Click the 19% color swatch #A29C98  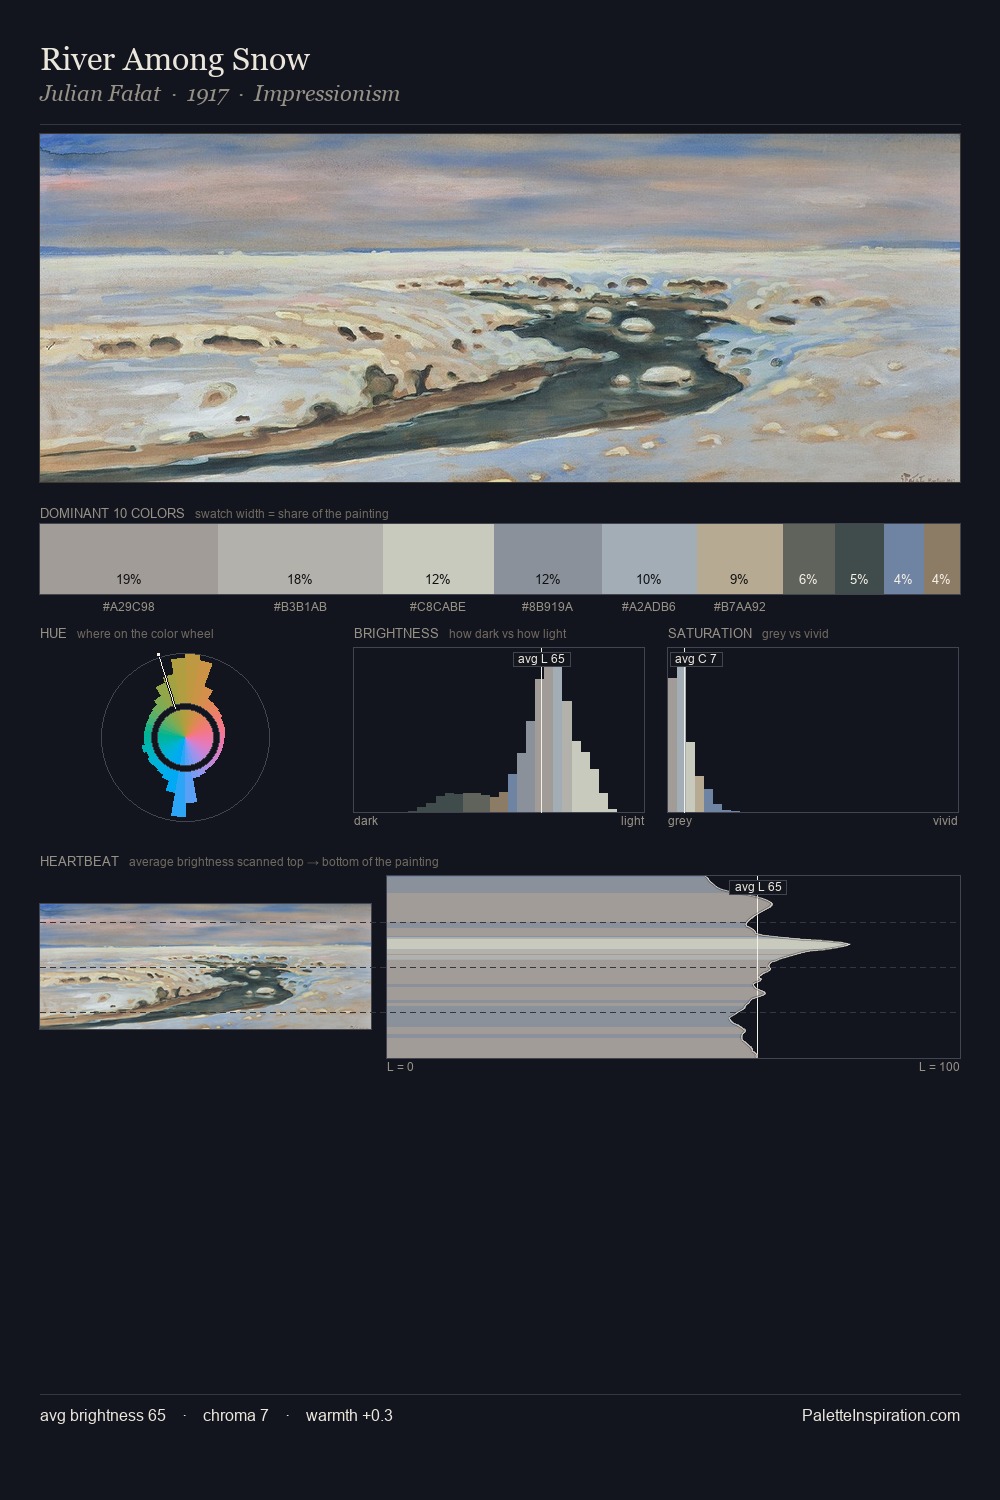129,559
